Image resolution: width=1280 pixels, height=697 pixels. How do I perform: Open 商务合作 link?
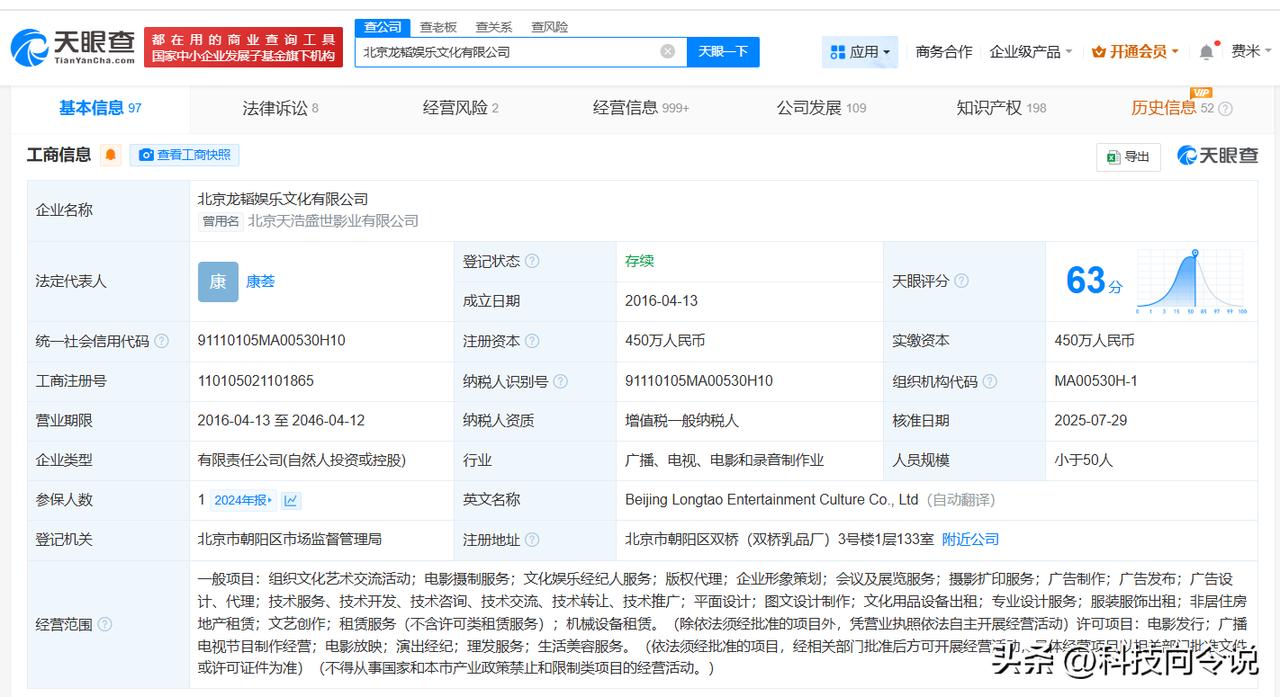pos(944,52)
